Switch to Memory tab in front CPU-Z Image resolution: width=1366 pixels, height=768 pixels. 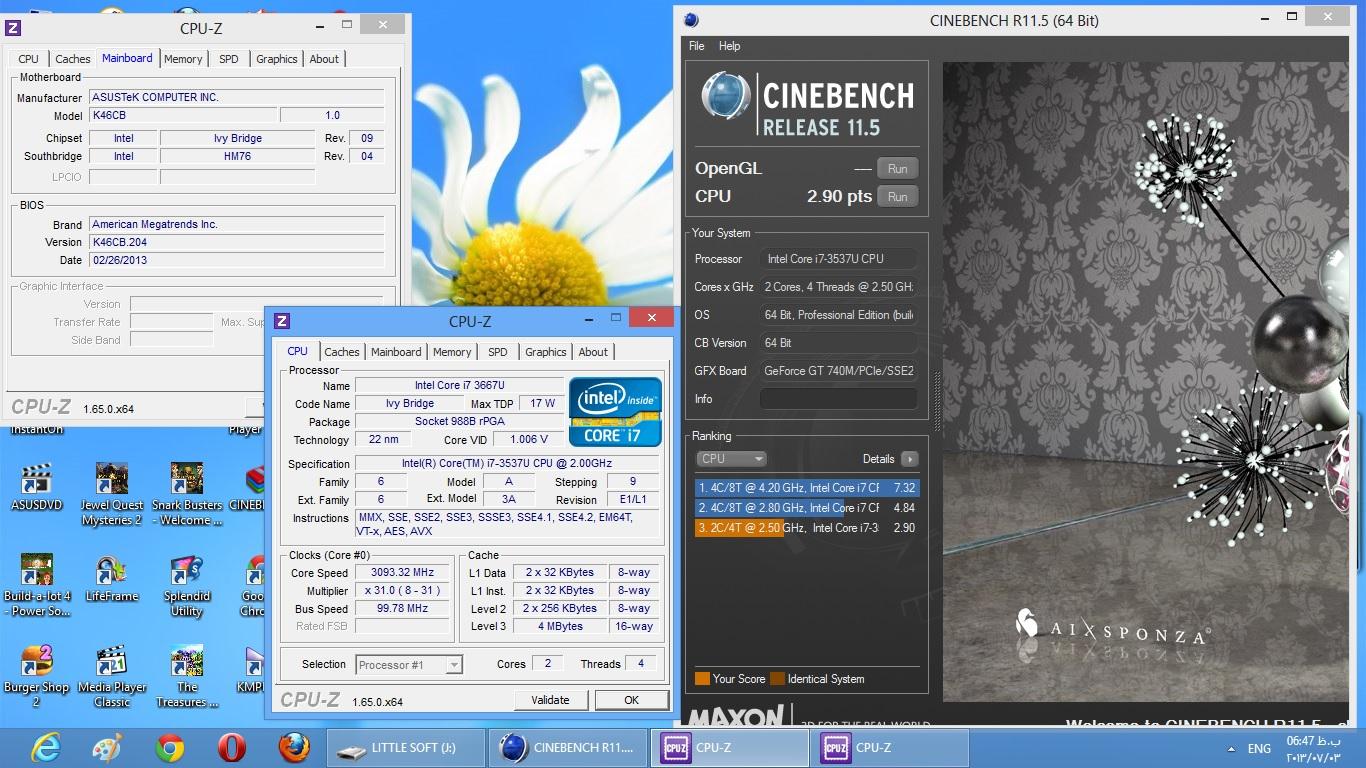(452, 352)
